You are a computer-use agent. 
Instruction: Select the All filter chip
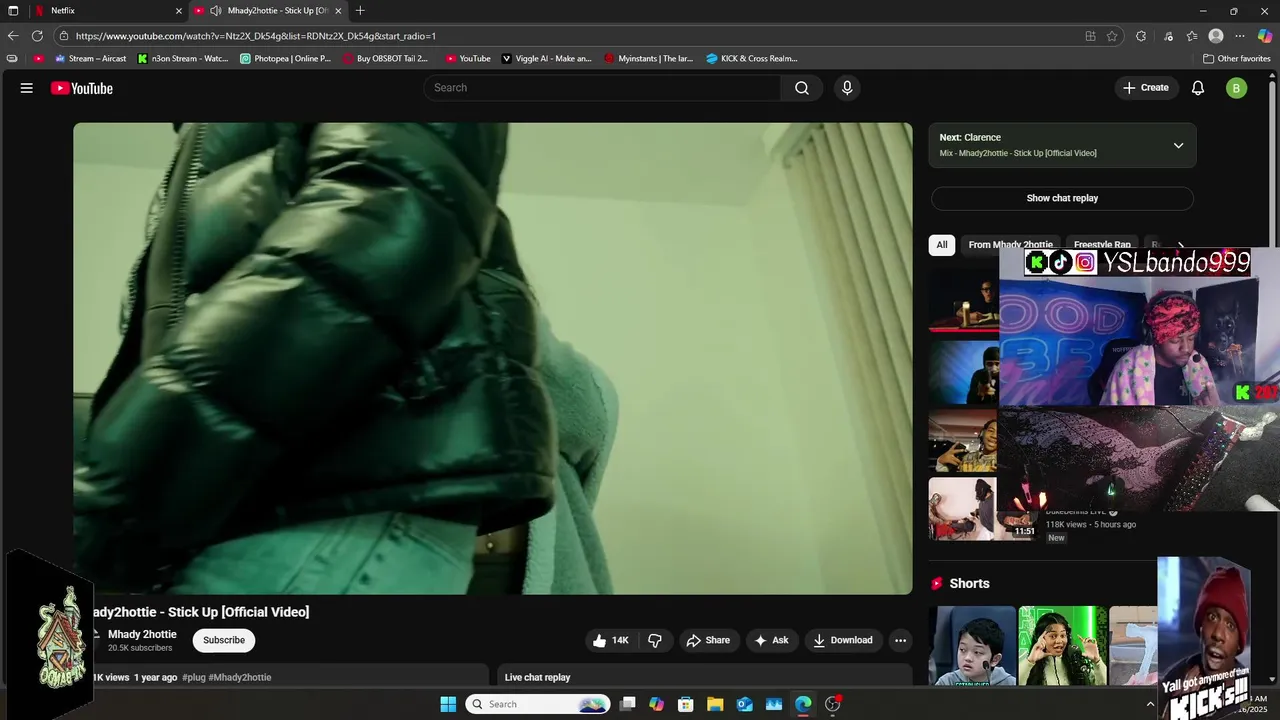tap(942, 244)
